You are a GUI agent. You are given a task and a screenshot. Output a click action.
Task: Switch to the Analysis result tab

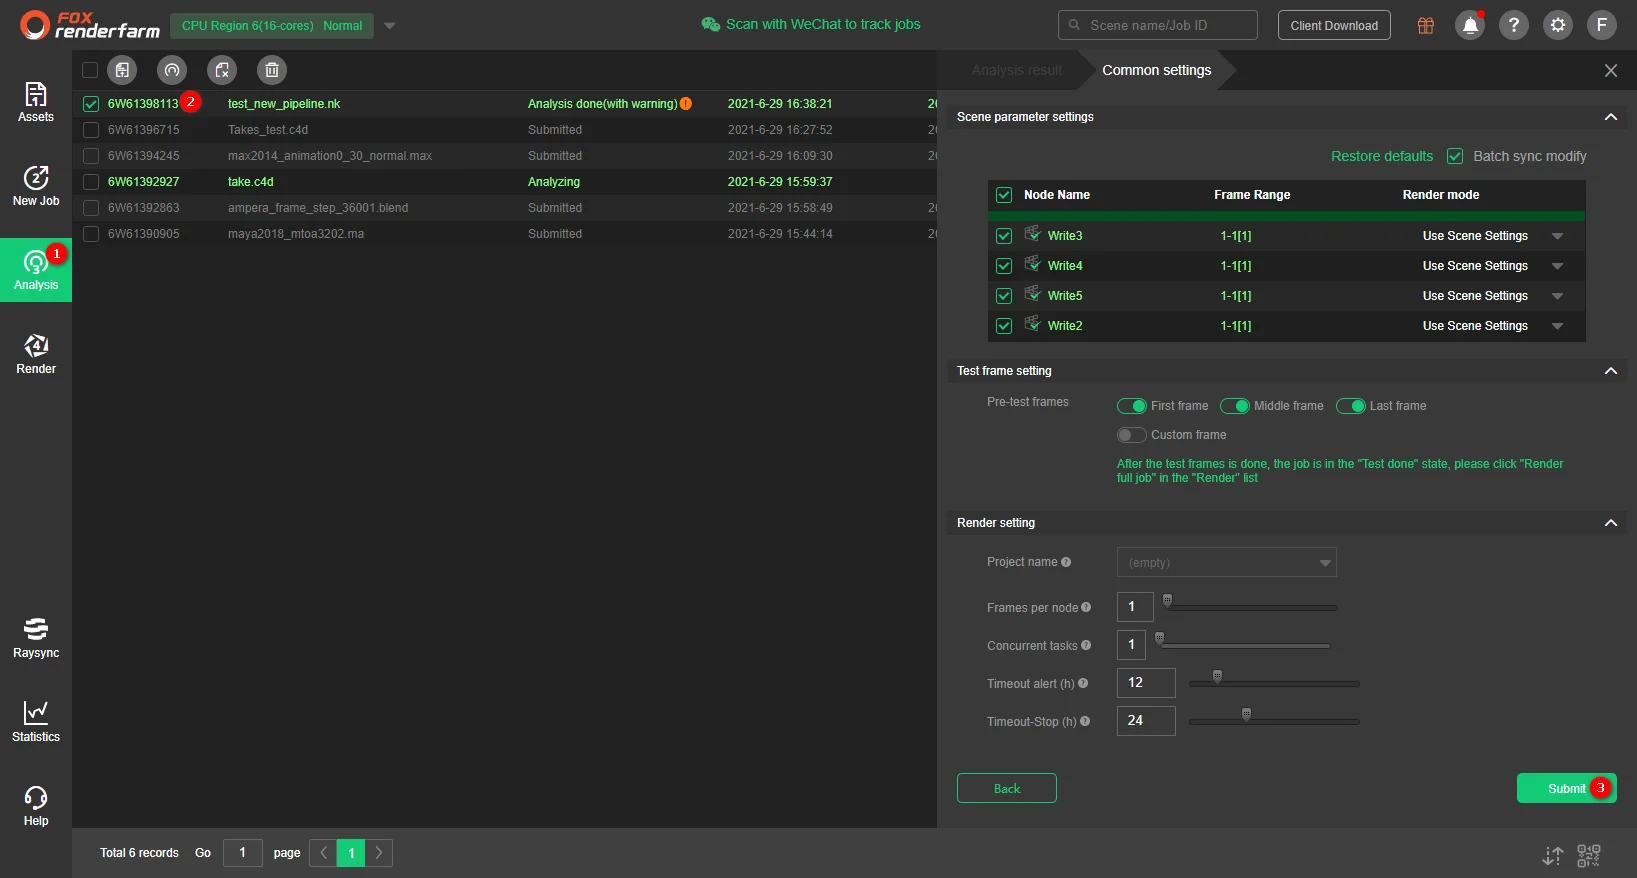click(1017, 70)
